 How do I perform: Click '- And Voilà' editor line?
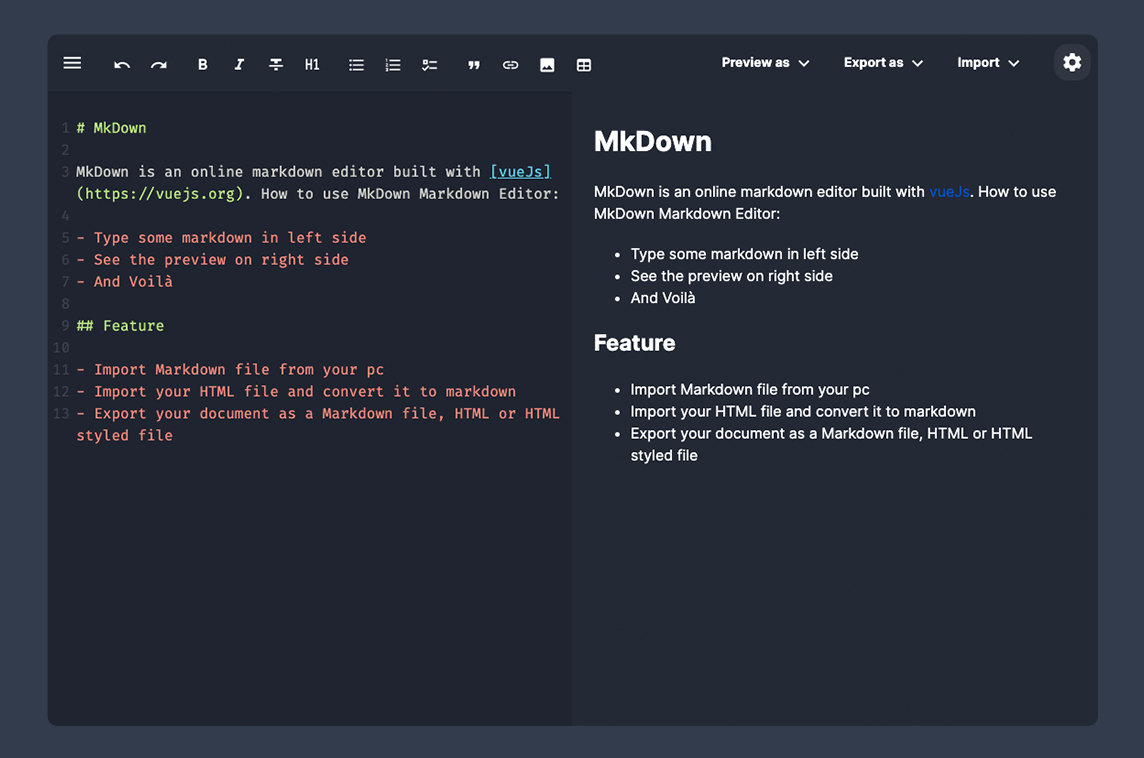[x=125, y=282]
